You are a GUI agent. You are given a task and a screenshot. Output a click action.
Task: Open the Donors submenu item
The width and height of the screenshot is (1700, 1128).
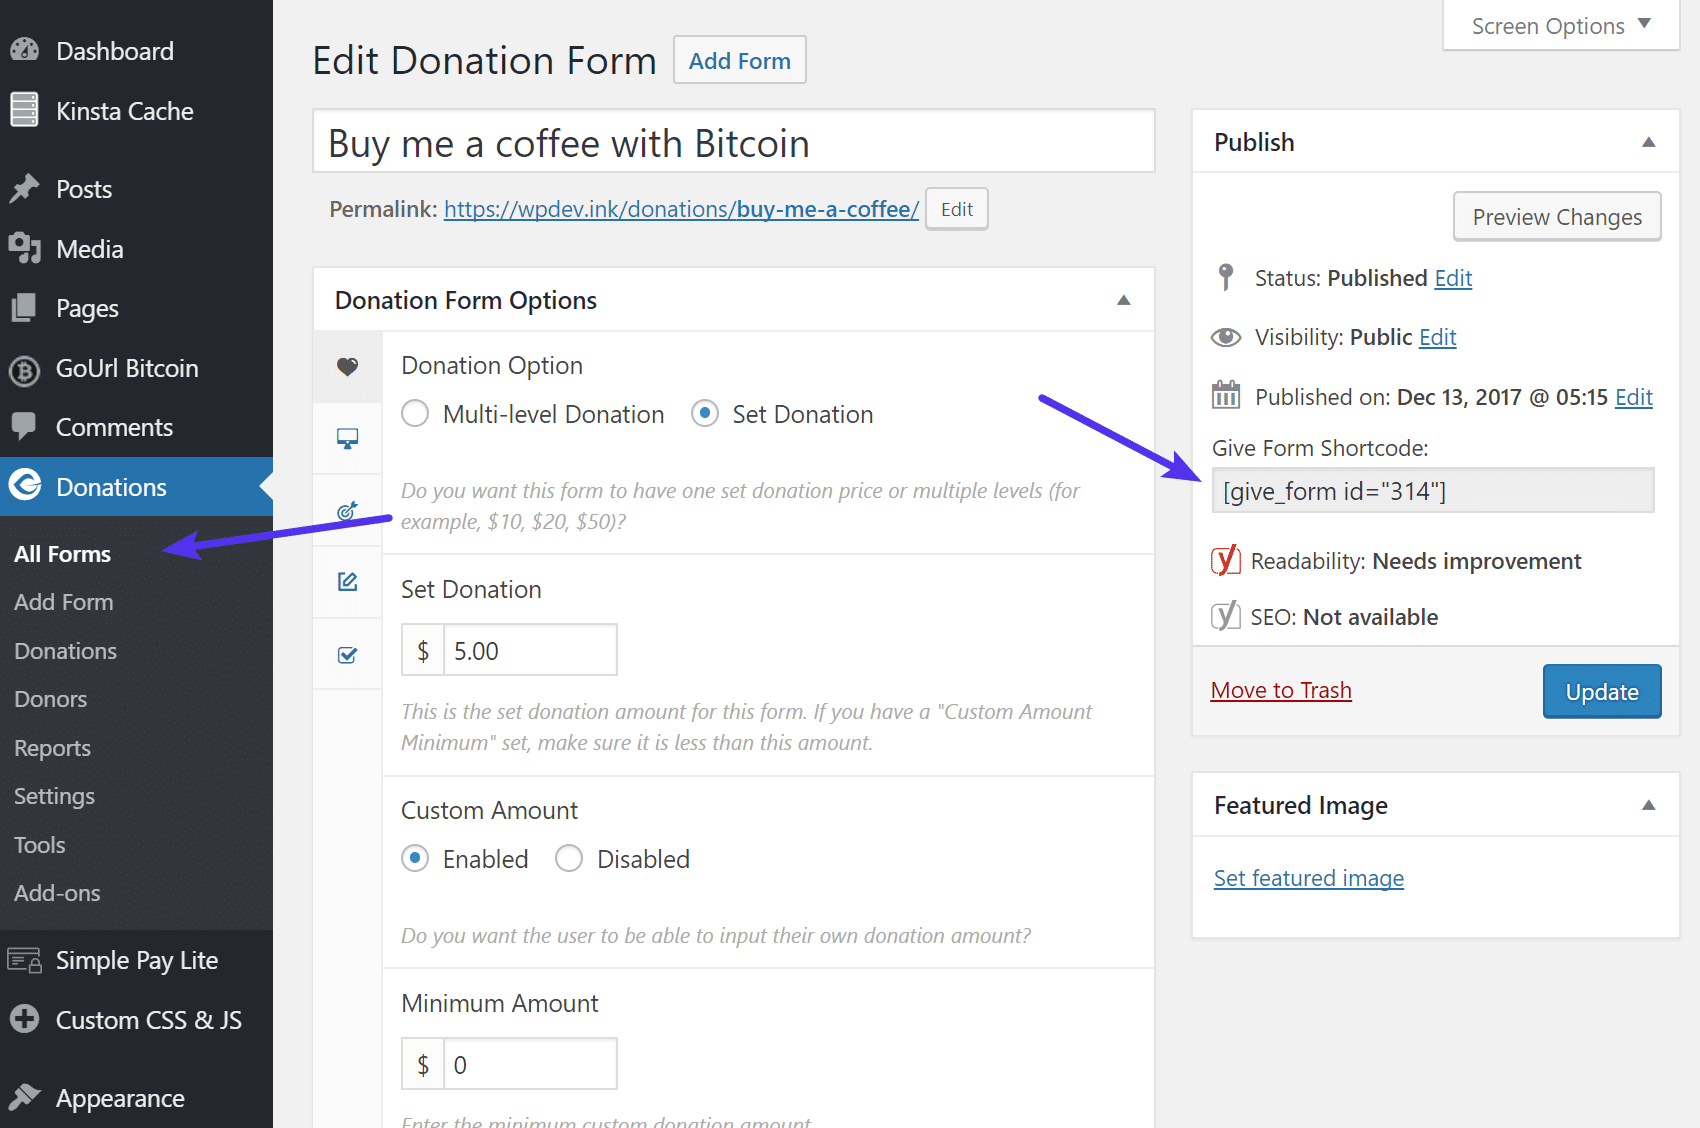51,699
